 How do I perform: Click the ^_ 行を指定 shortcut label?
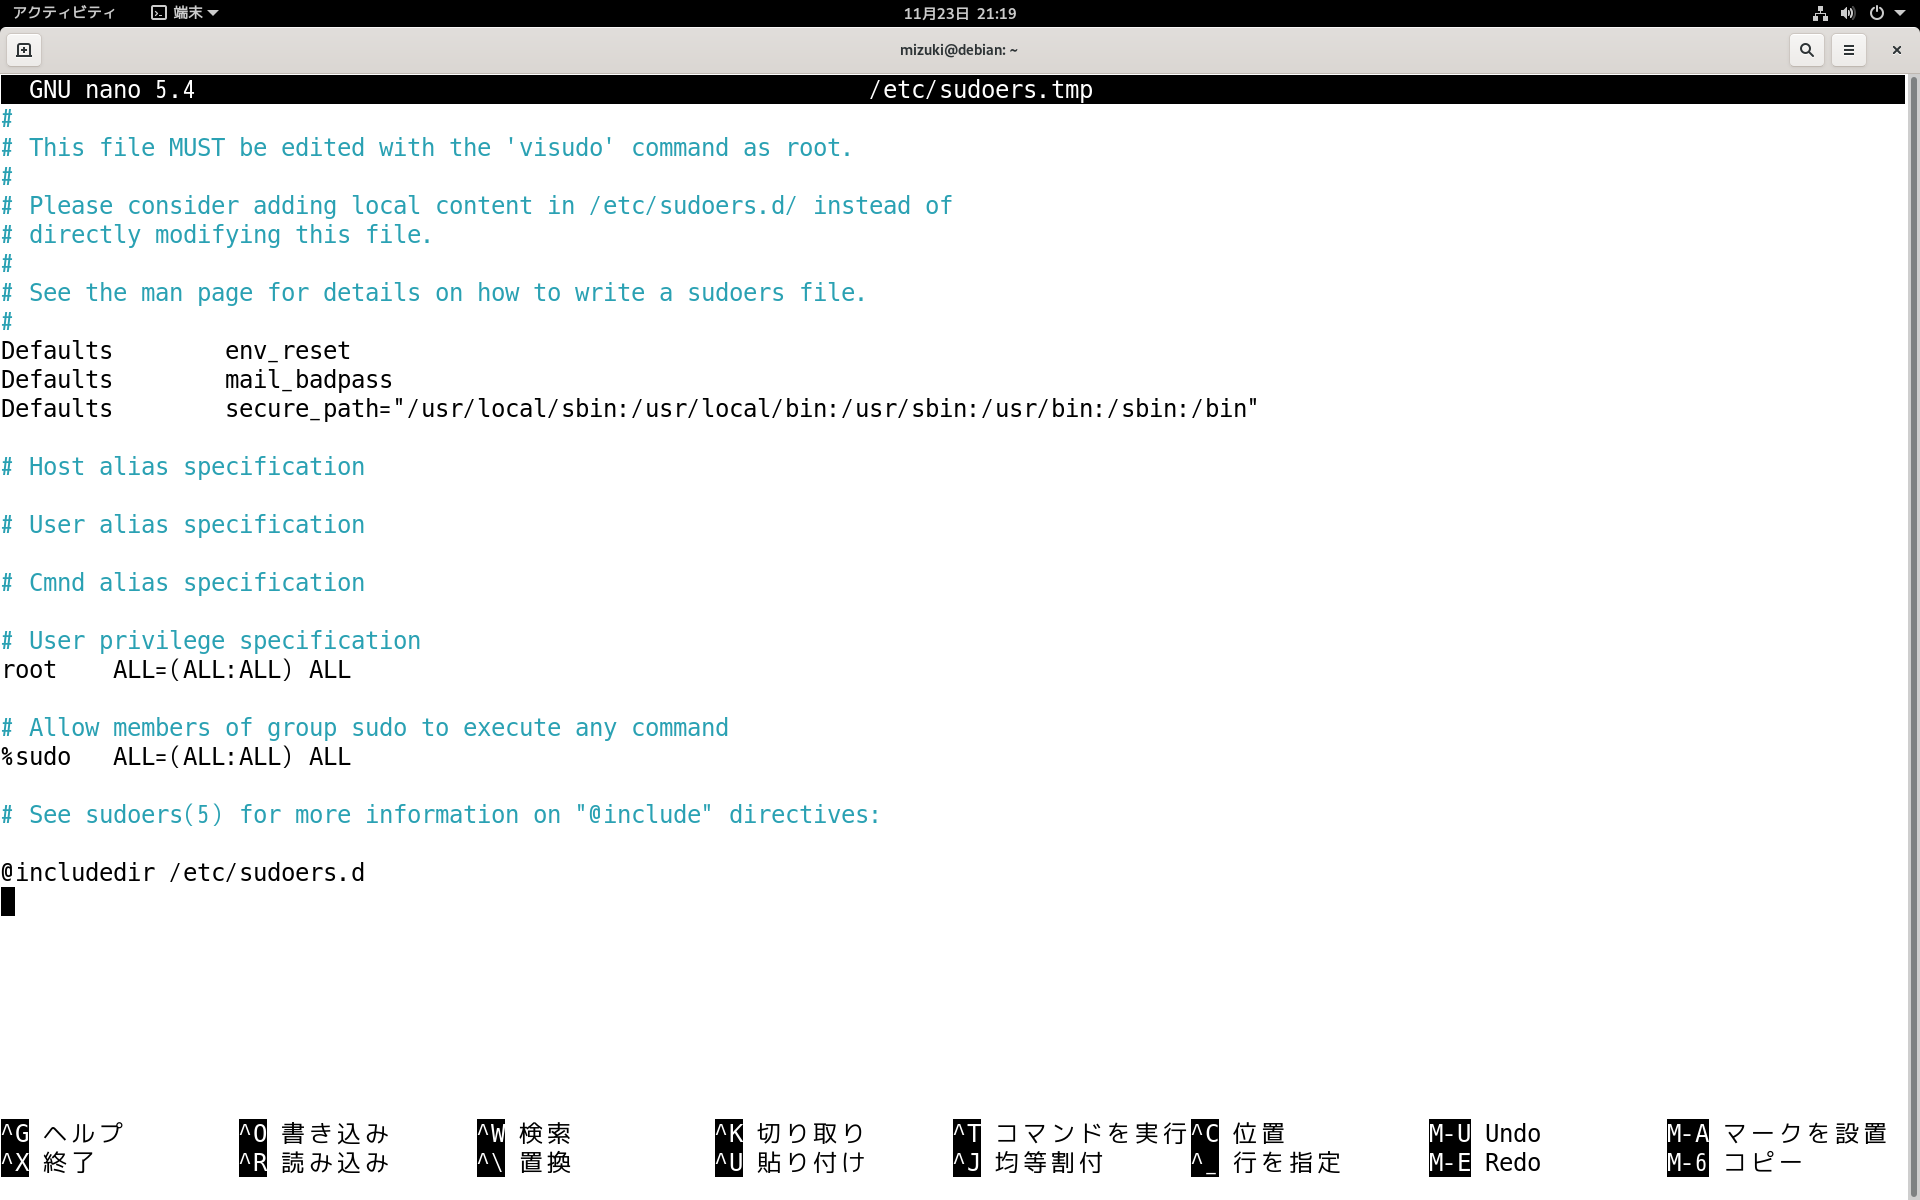click(x=1266, y=1162)
